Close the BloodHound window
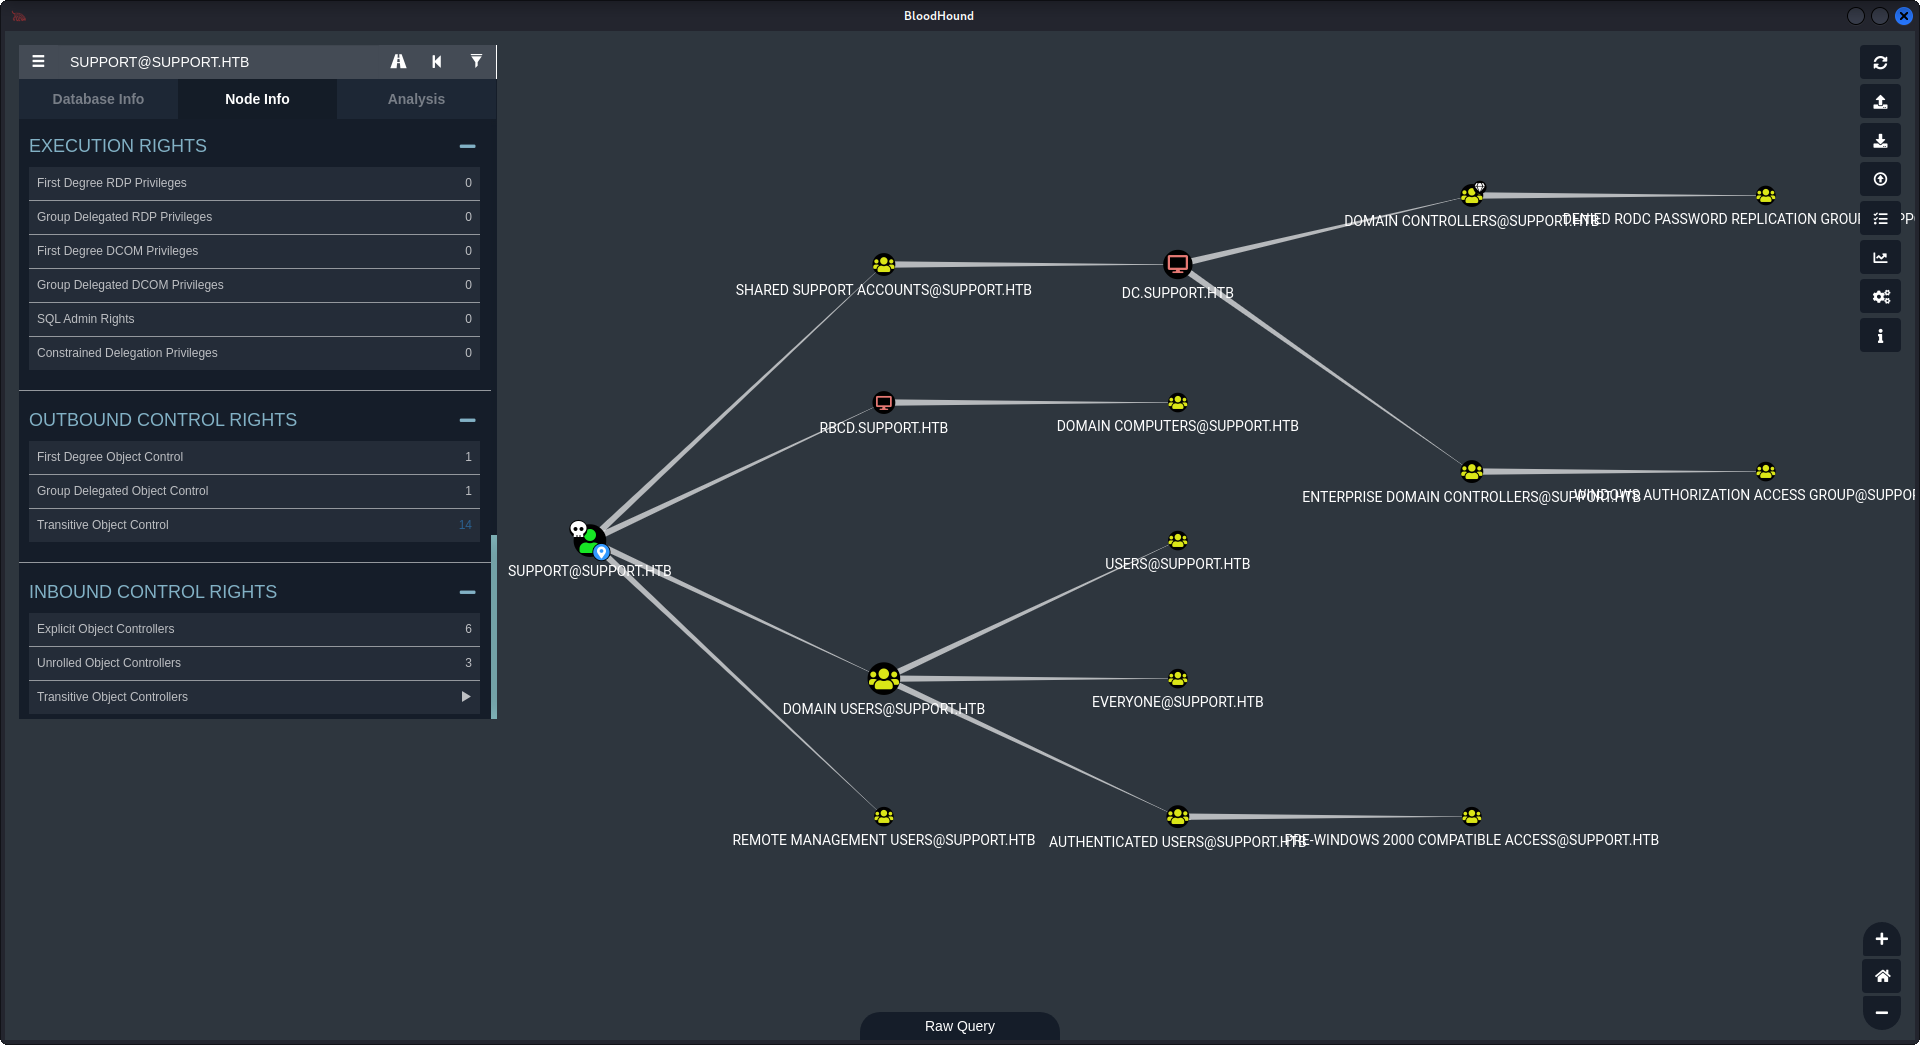Screen dimensions: 1920x1045 point(1904,16)
